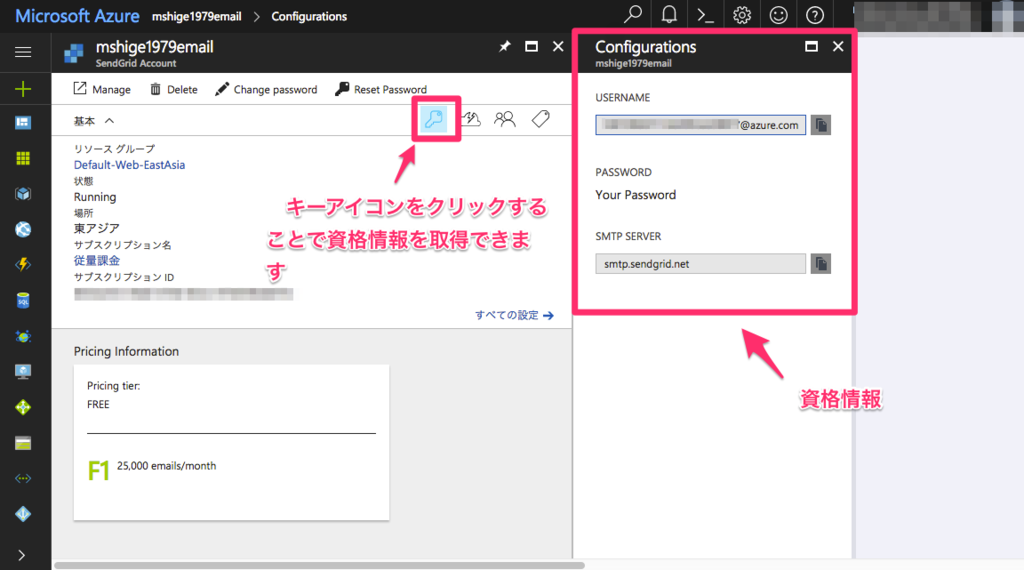The image size is (1024, 570).
Task: Open the Tags icon in Essentials
Action: tap(541, 119)
